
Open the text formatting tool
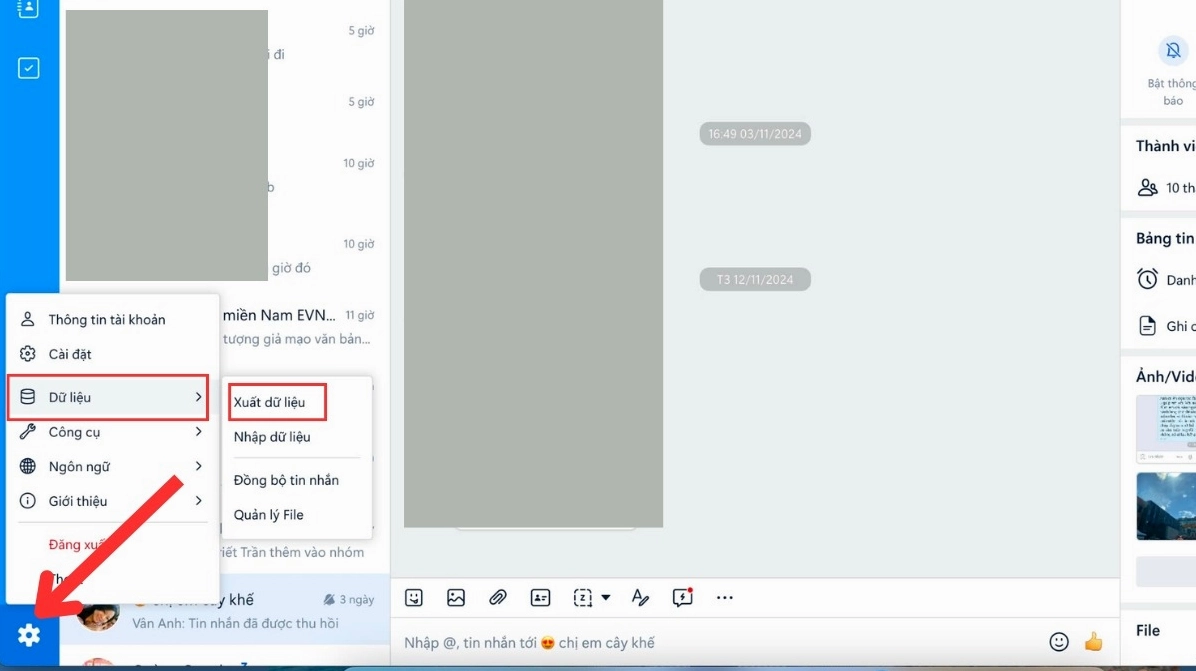640,598
